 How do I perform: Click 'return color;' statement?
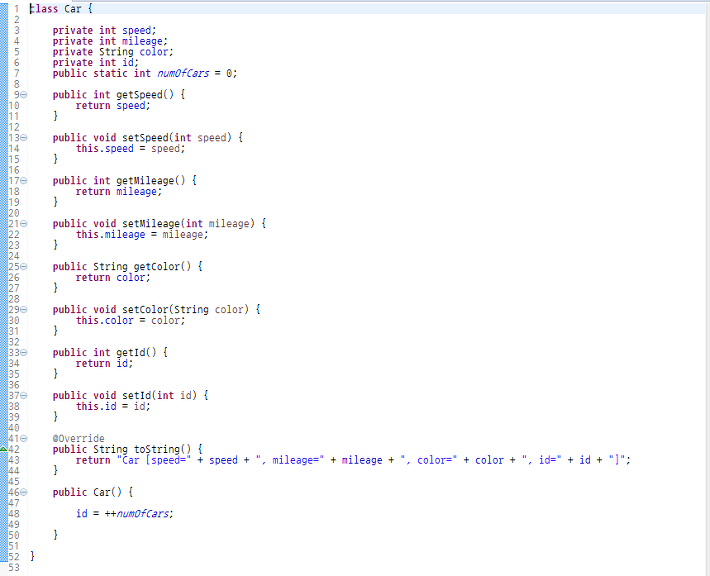(x=113, y=278)
